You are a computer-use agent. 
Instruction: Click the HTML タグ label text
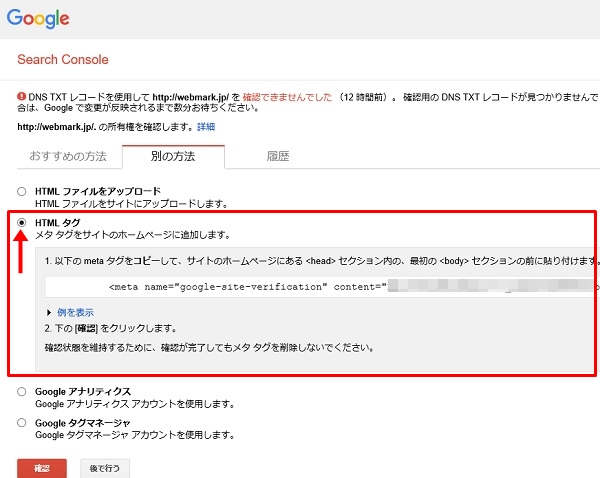click(x=58, y=222)
